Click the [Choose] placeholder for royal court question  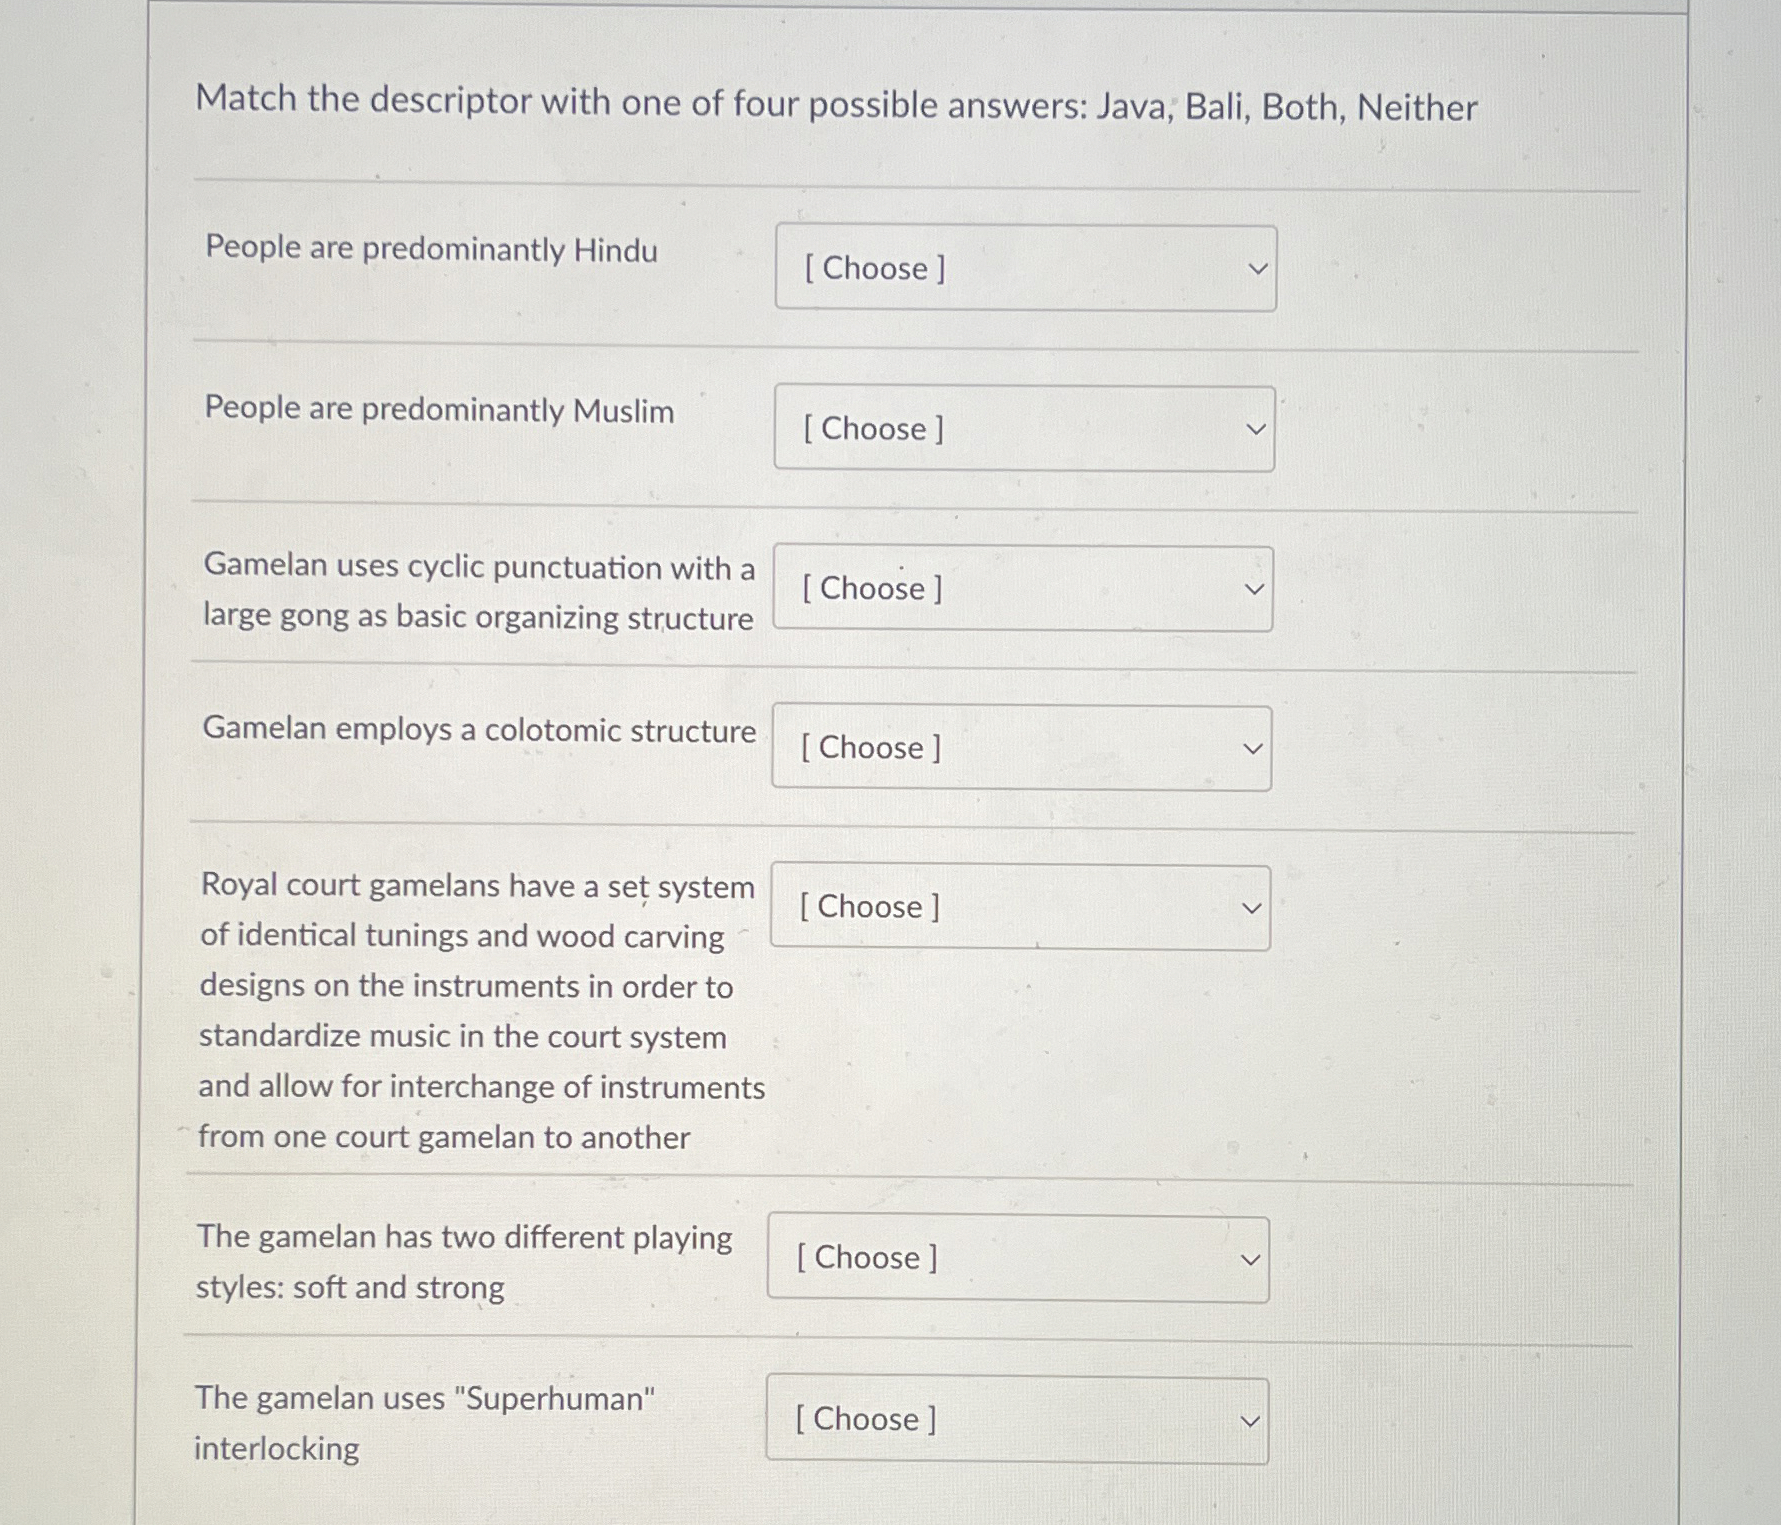869,907
